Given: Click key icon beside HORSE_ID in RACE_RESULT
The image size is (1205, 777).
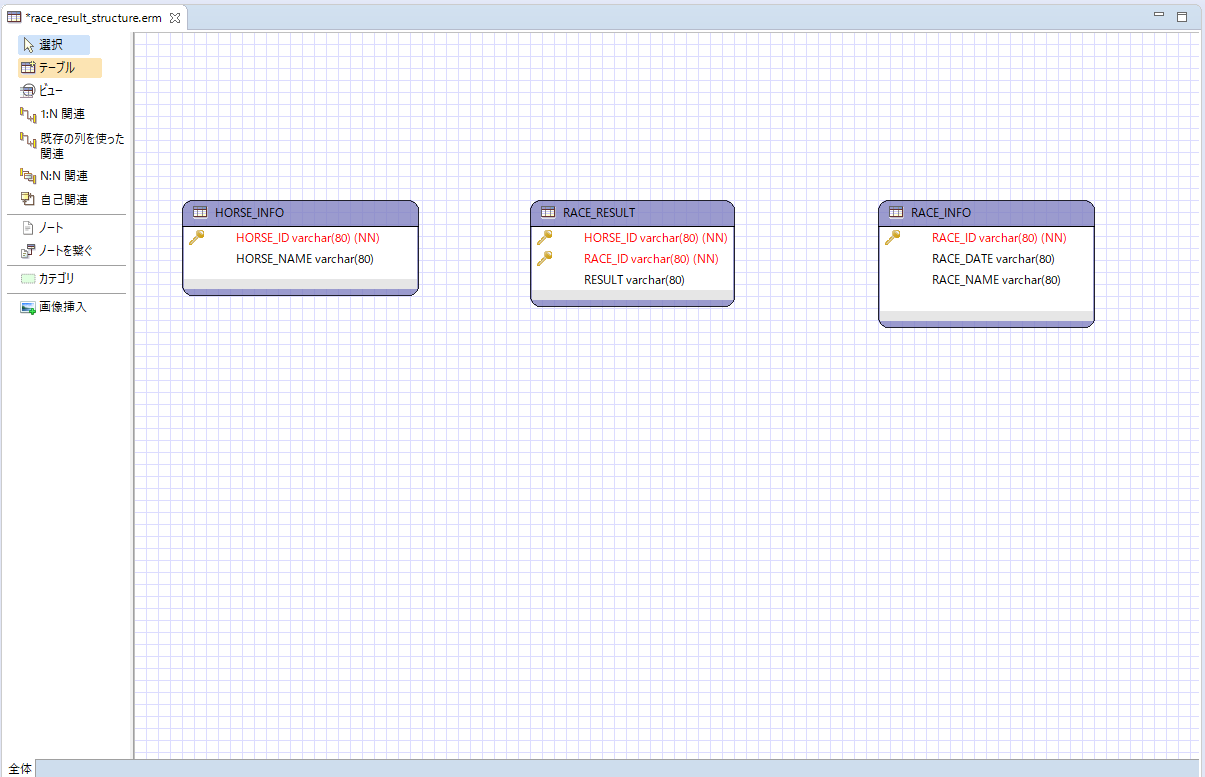Looking at the screenshot, I should (545, 238).
